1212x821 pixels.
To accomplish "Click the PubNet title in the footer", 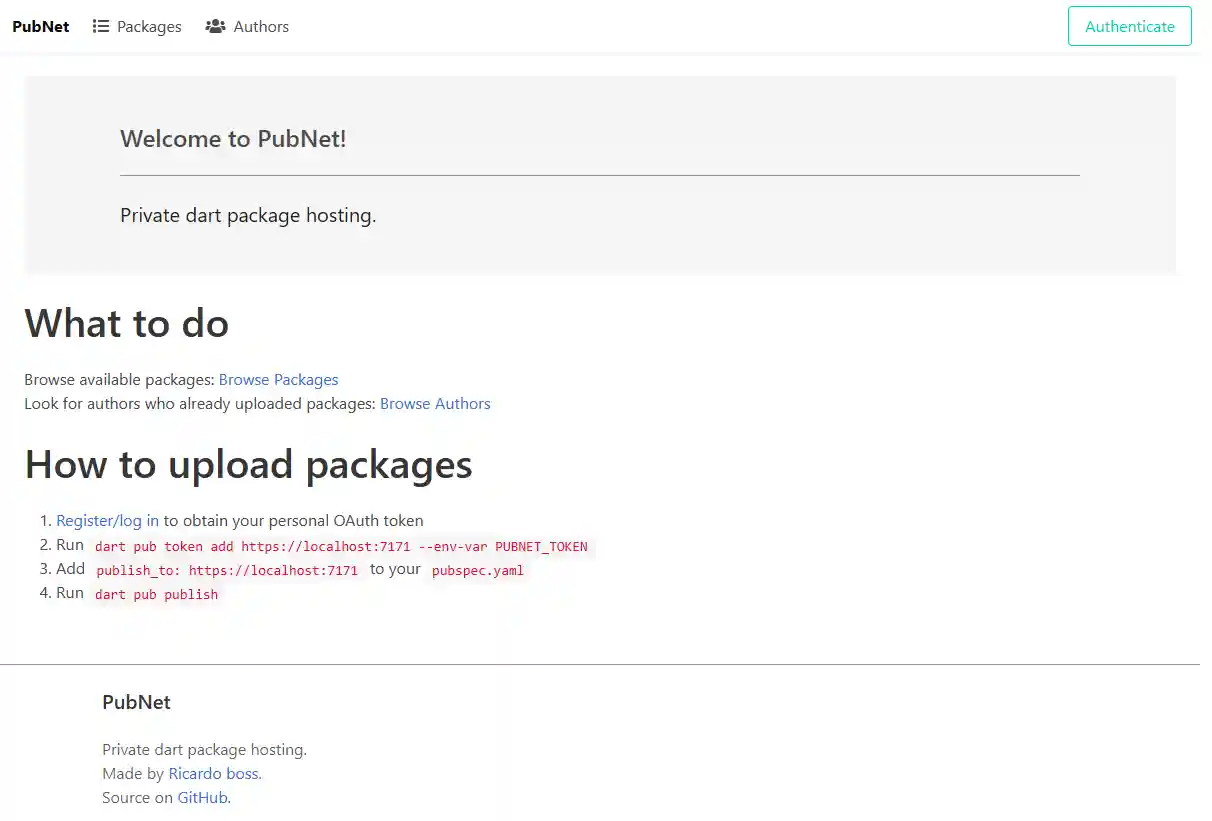I will pos(136,702).
